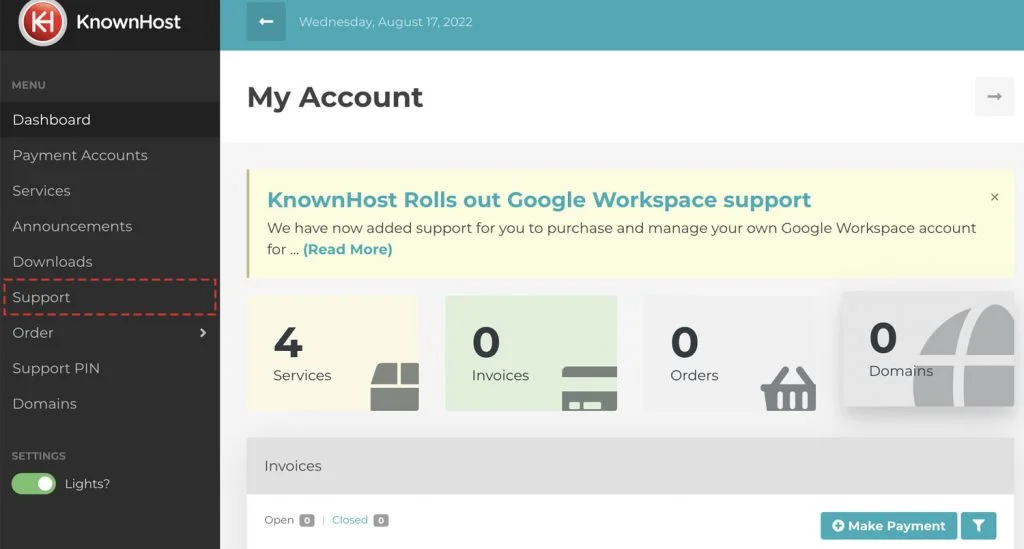
Task: Click the Invoices section header
Action: 630,465
